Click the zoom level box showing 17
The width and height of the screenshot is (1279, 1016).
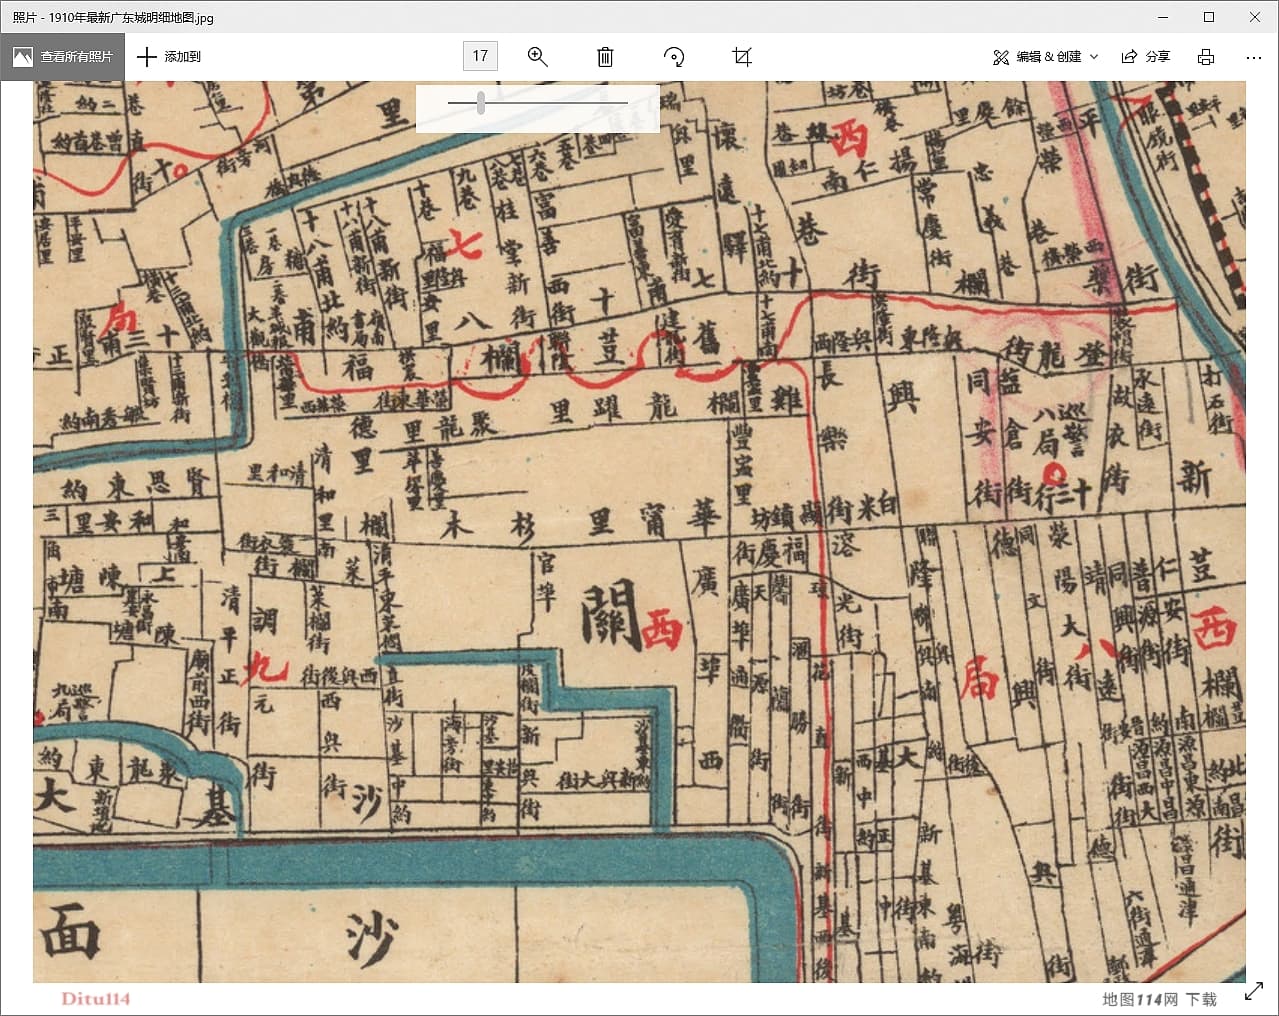479,56
